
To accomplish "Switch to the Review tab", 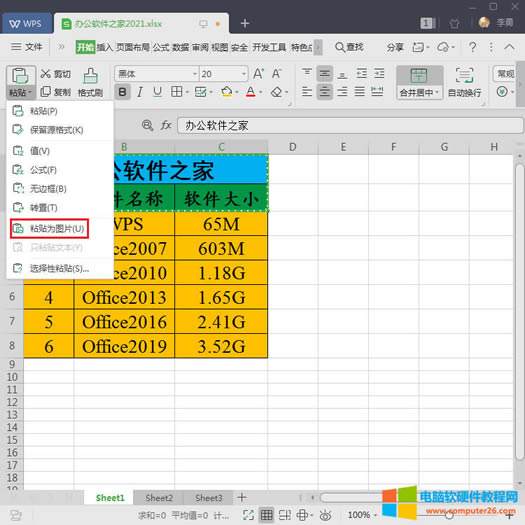I will coord(200,47).
